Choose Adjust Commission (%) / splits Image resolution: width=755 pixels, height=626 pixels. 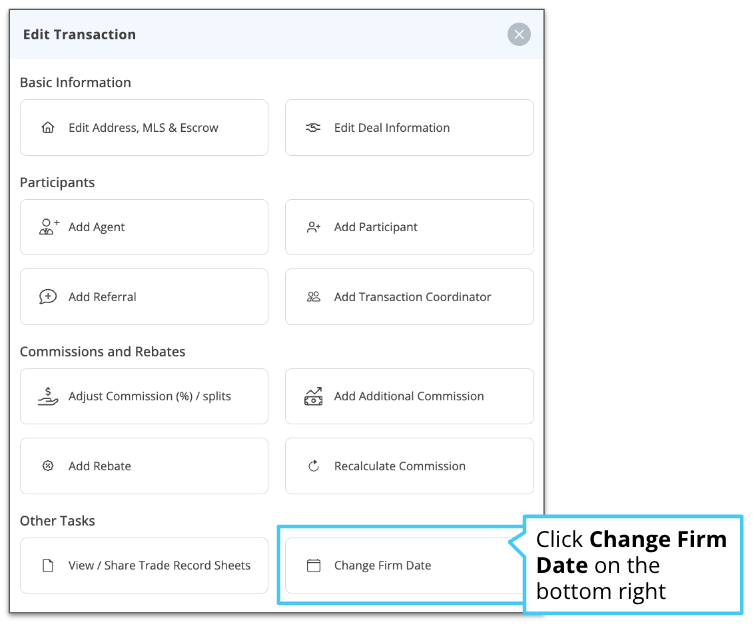[x=144, y=396]
